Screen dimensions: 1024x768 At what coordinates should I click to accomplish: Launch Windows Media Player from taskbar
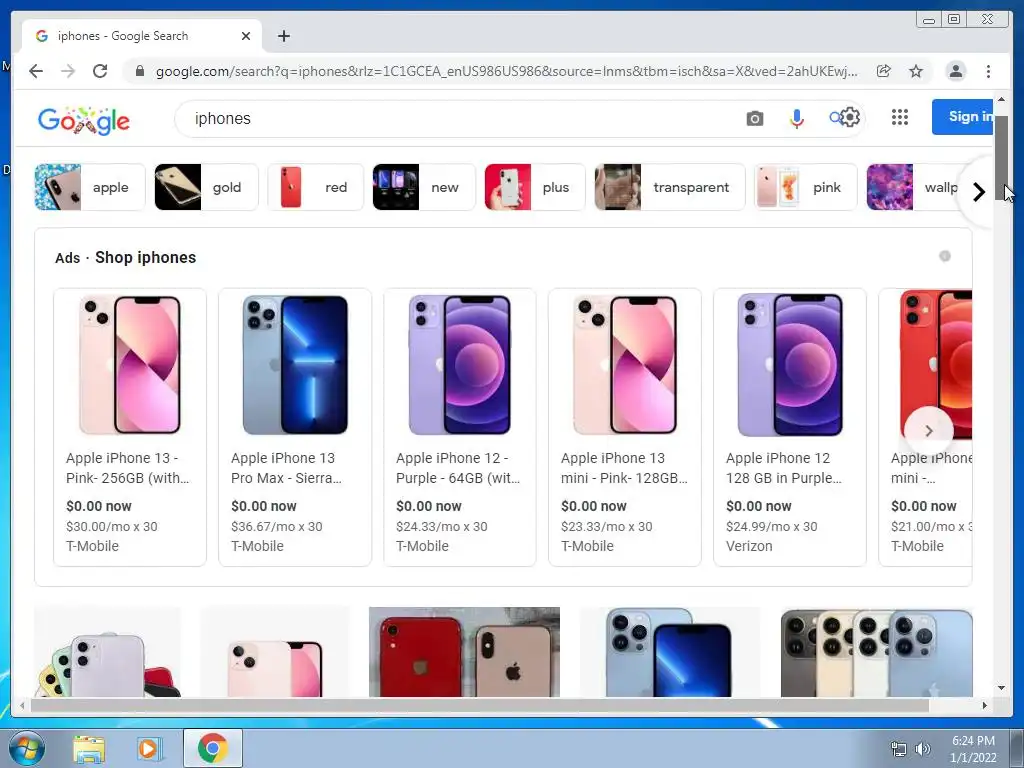148,748
